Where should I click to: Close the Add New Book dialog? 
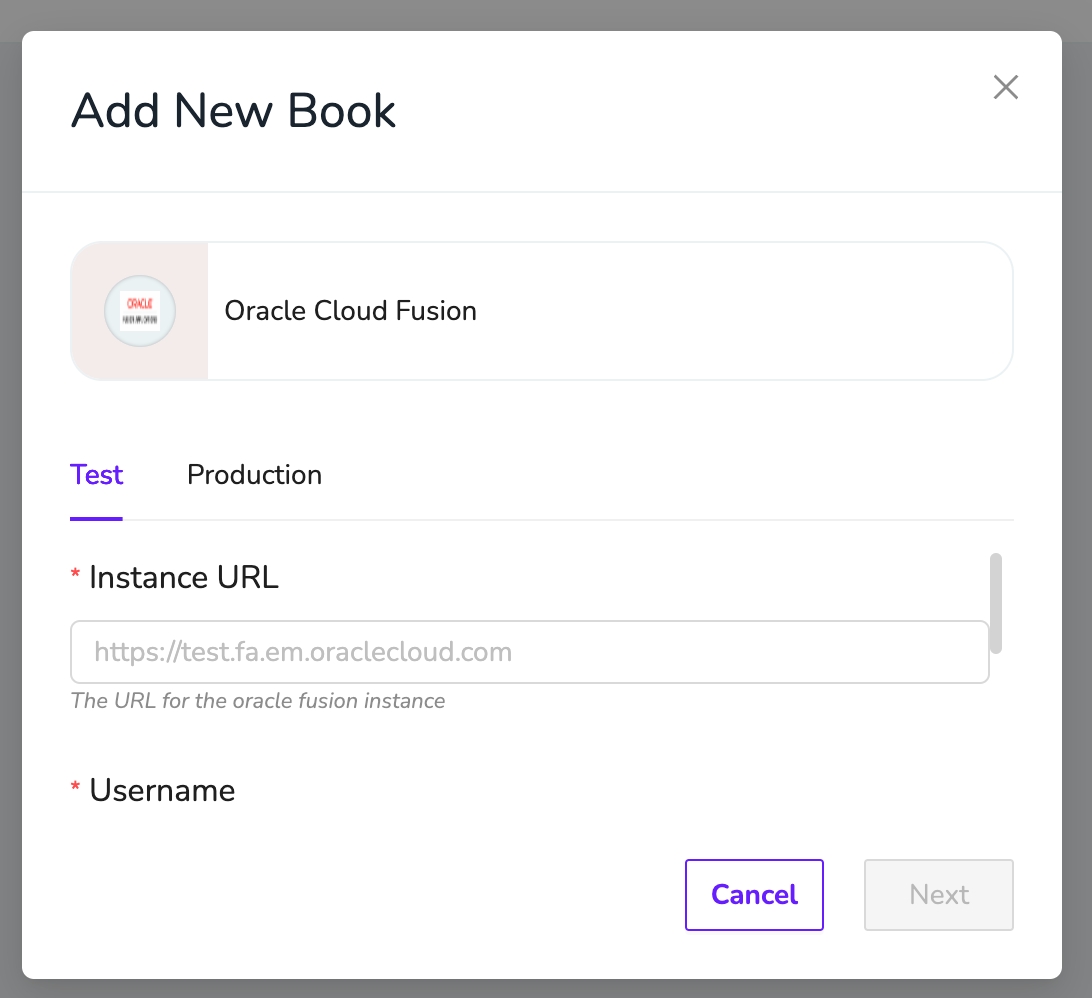pyautogui.click(x=1005, y=88)
